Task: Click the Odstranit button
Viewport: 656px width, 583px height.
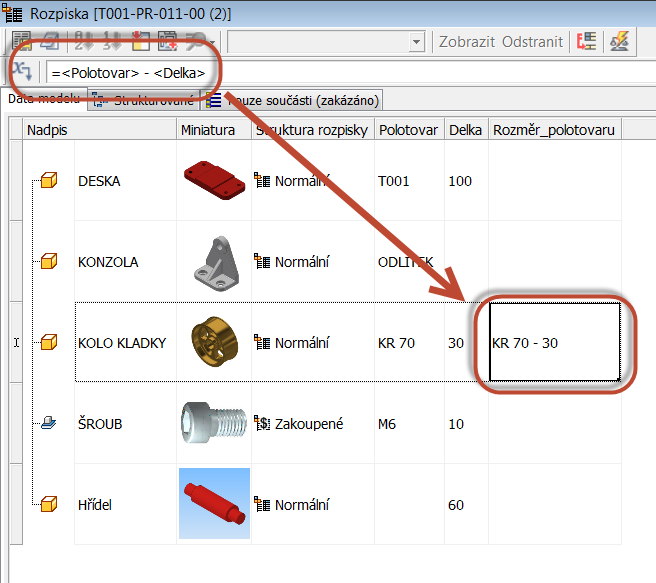Action: pyautogui.click(x=531, y=42)
